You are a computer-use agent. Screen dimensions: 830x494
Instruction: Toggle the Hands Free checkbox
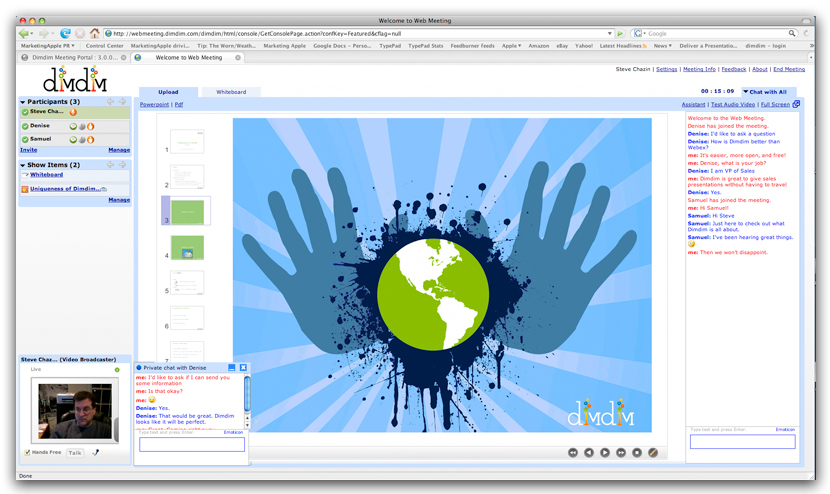27,452
